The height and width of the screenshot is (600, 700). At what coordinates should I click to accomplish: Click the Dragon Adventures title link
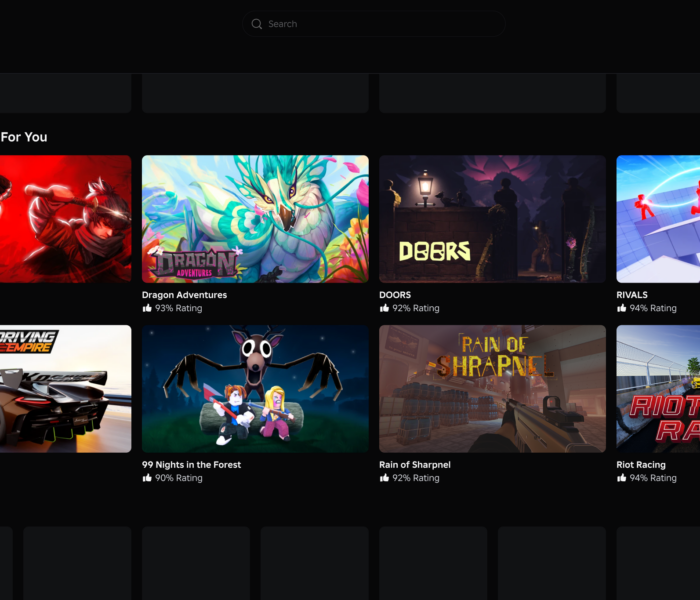pos(184,295)
